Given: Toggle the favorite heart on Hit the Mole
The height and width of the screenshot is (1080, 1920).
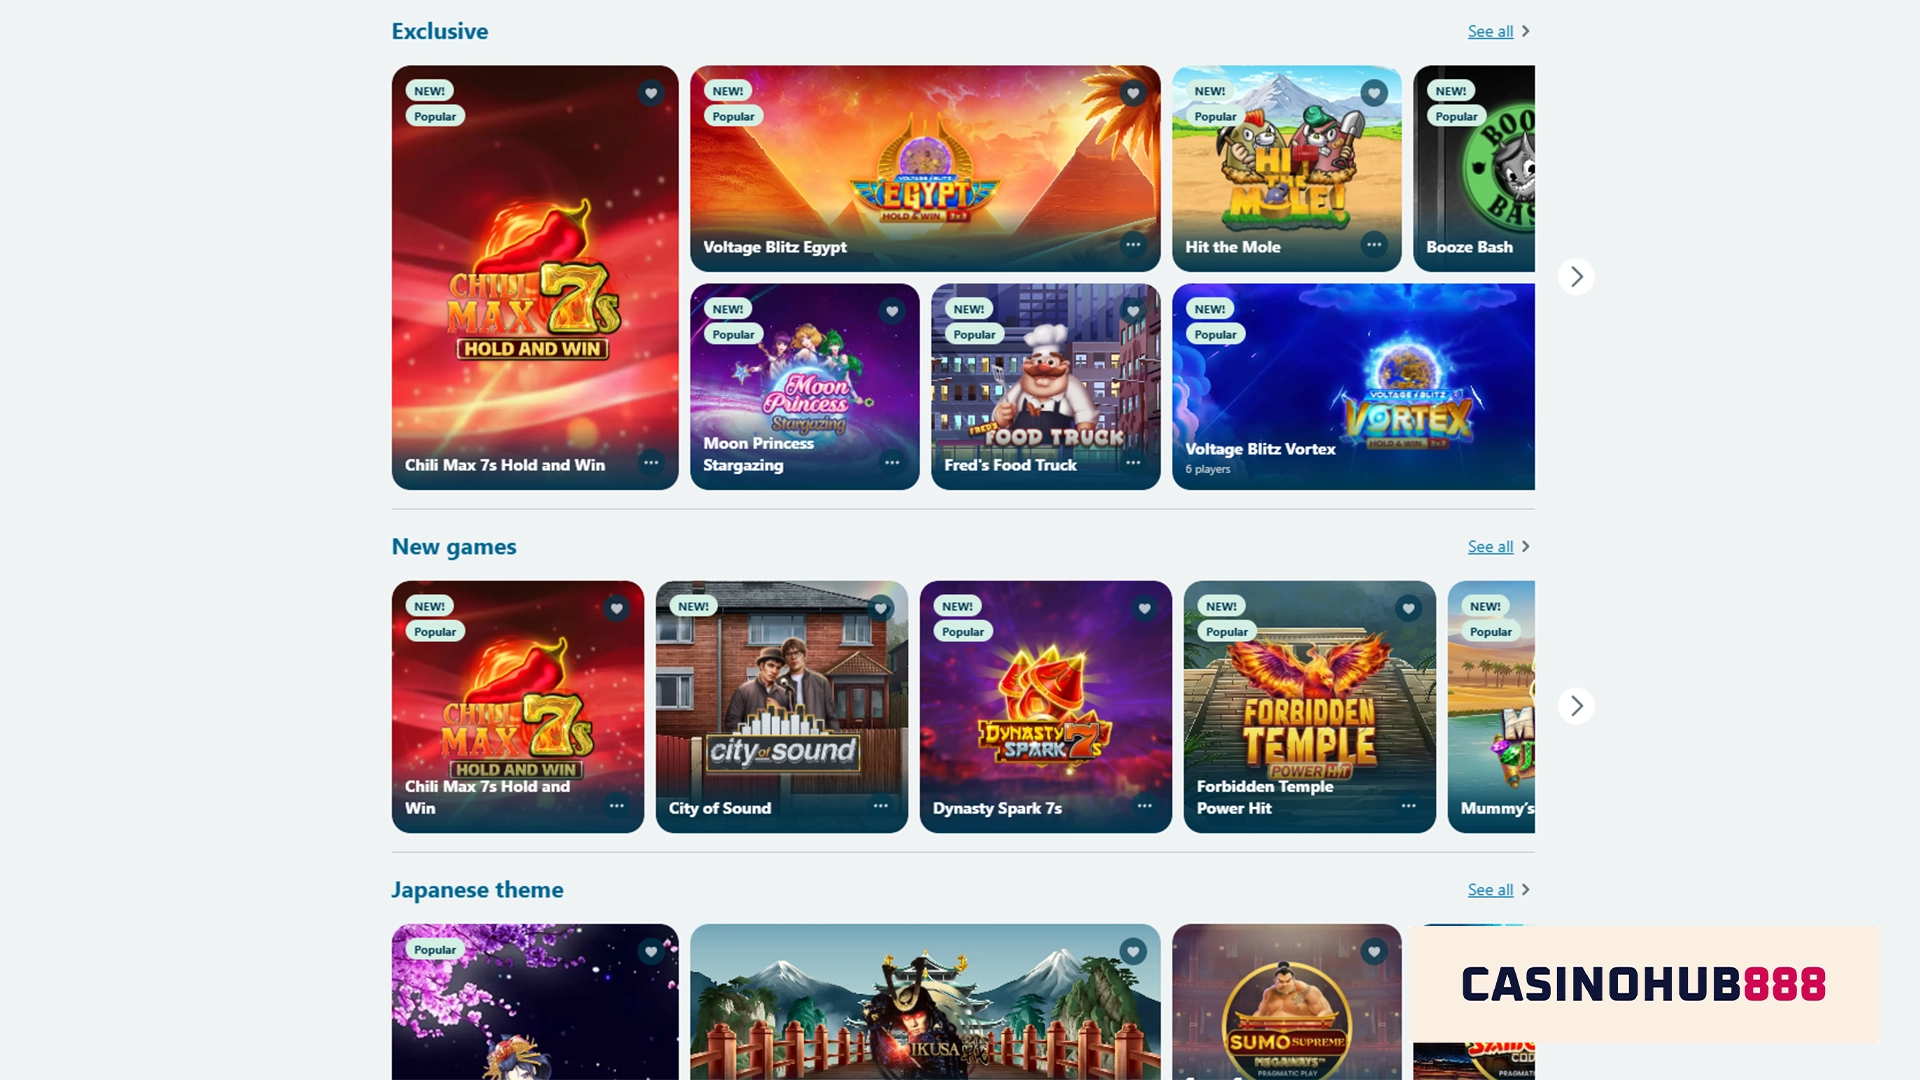Looking at the screenshot, I should click(x=1374, y=93).
